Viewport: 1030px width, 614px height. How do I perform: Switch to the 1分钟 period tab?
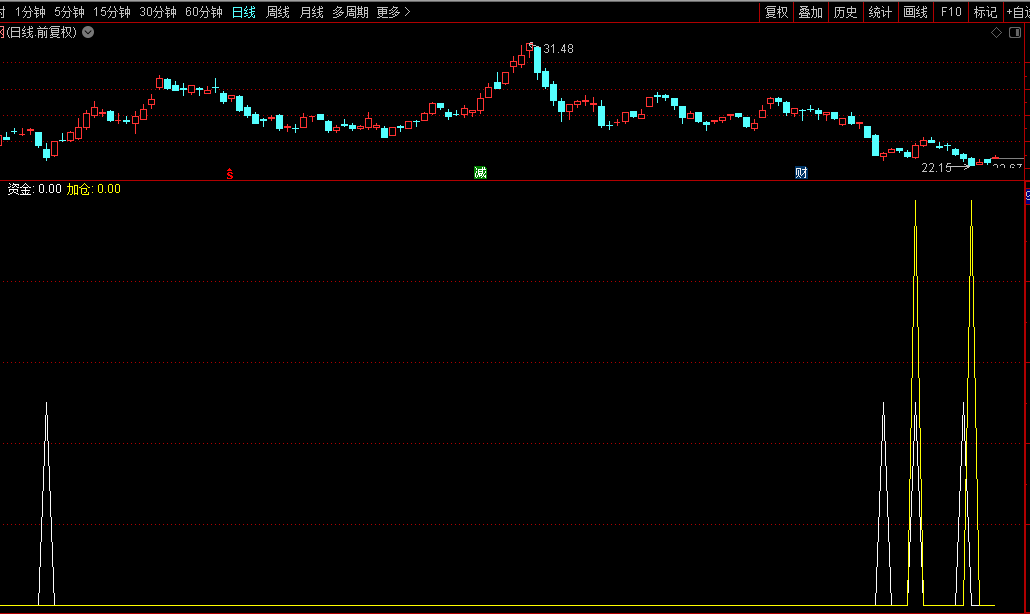[x=30, y=12]
